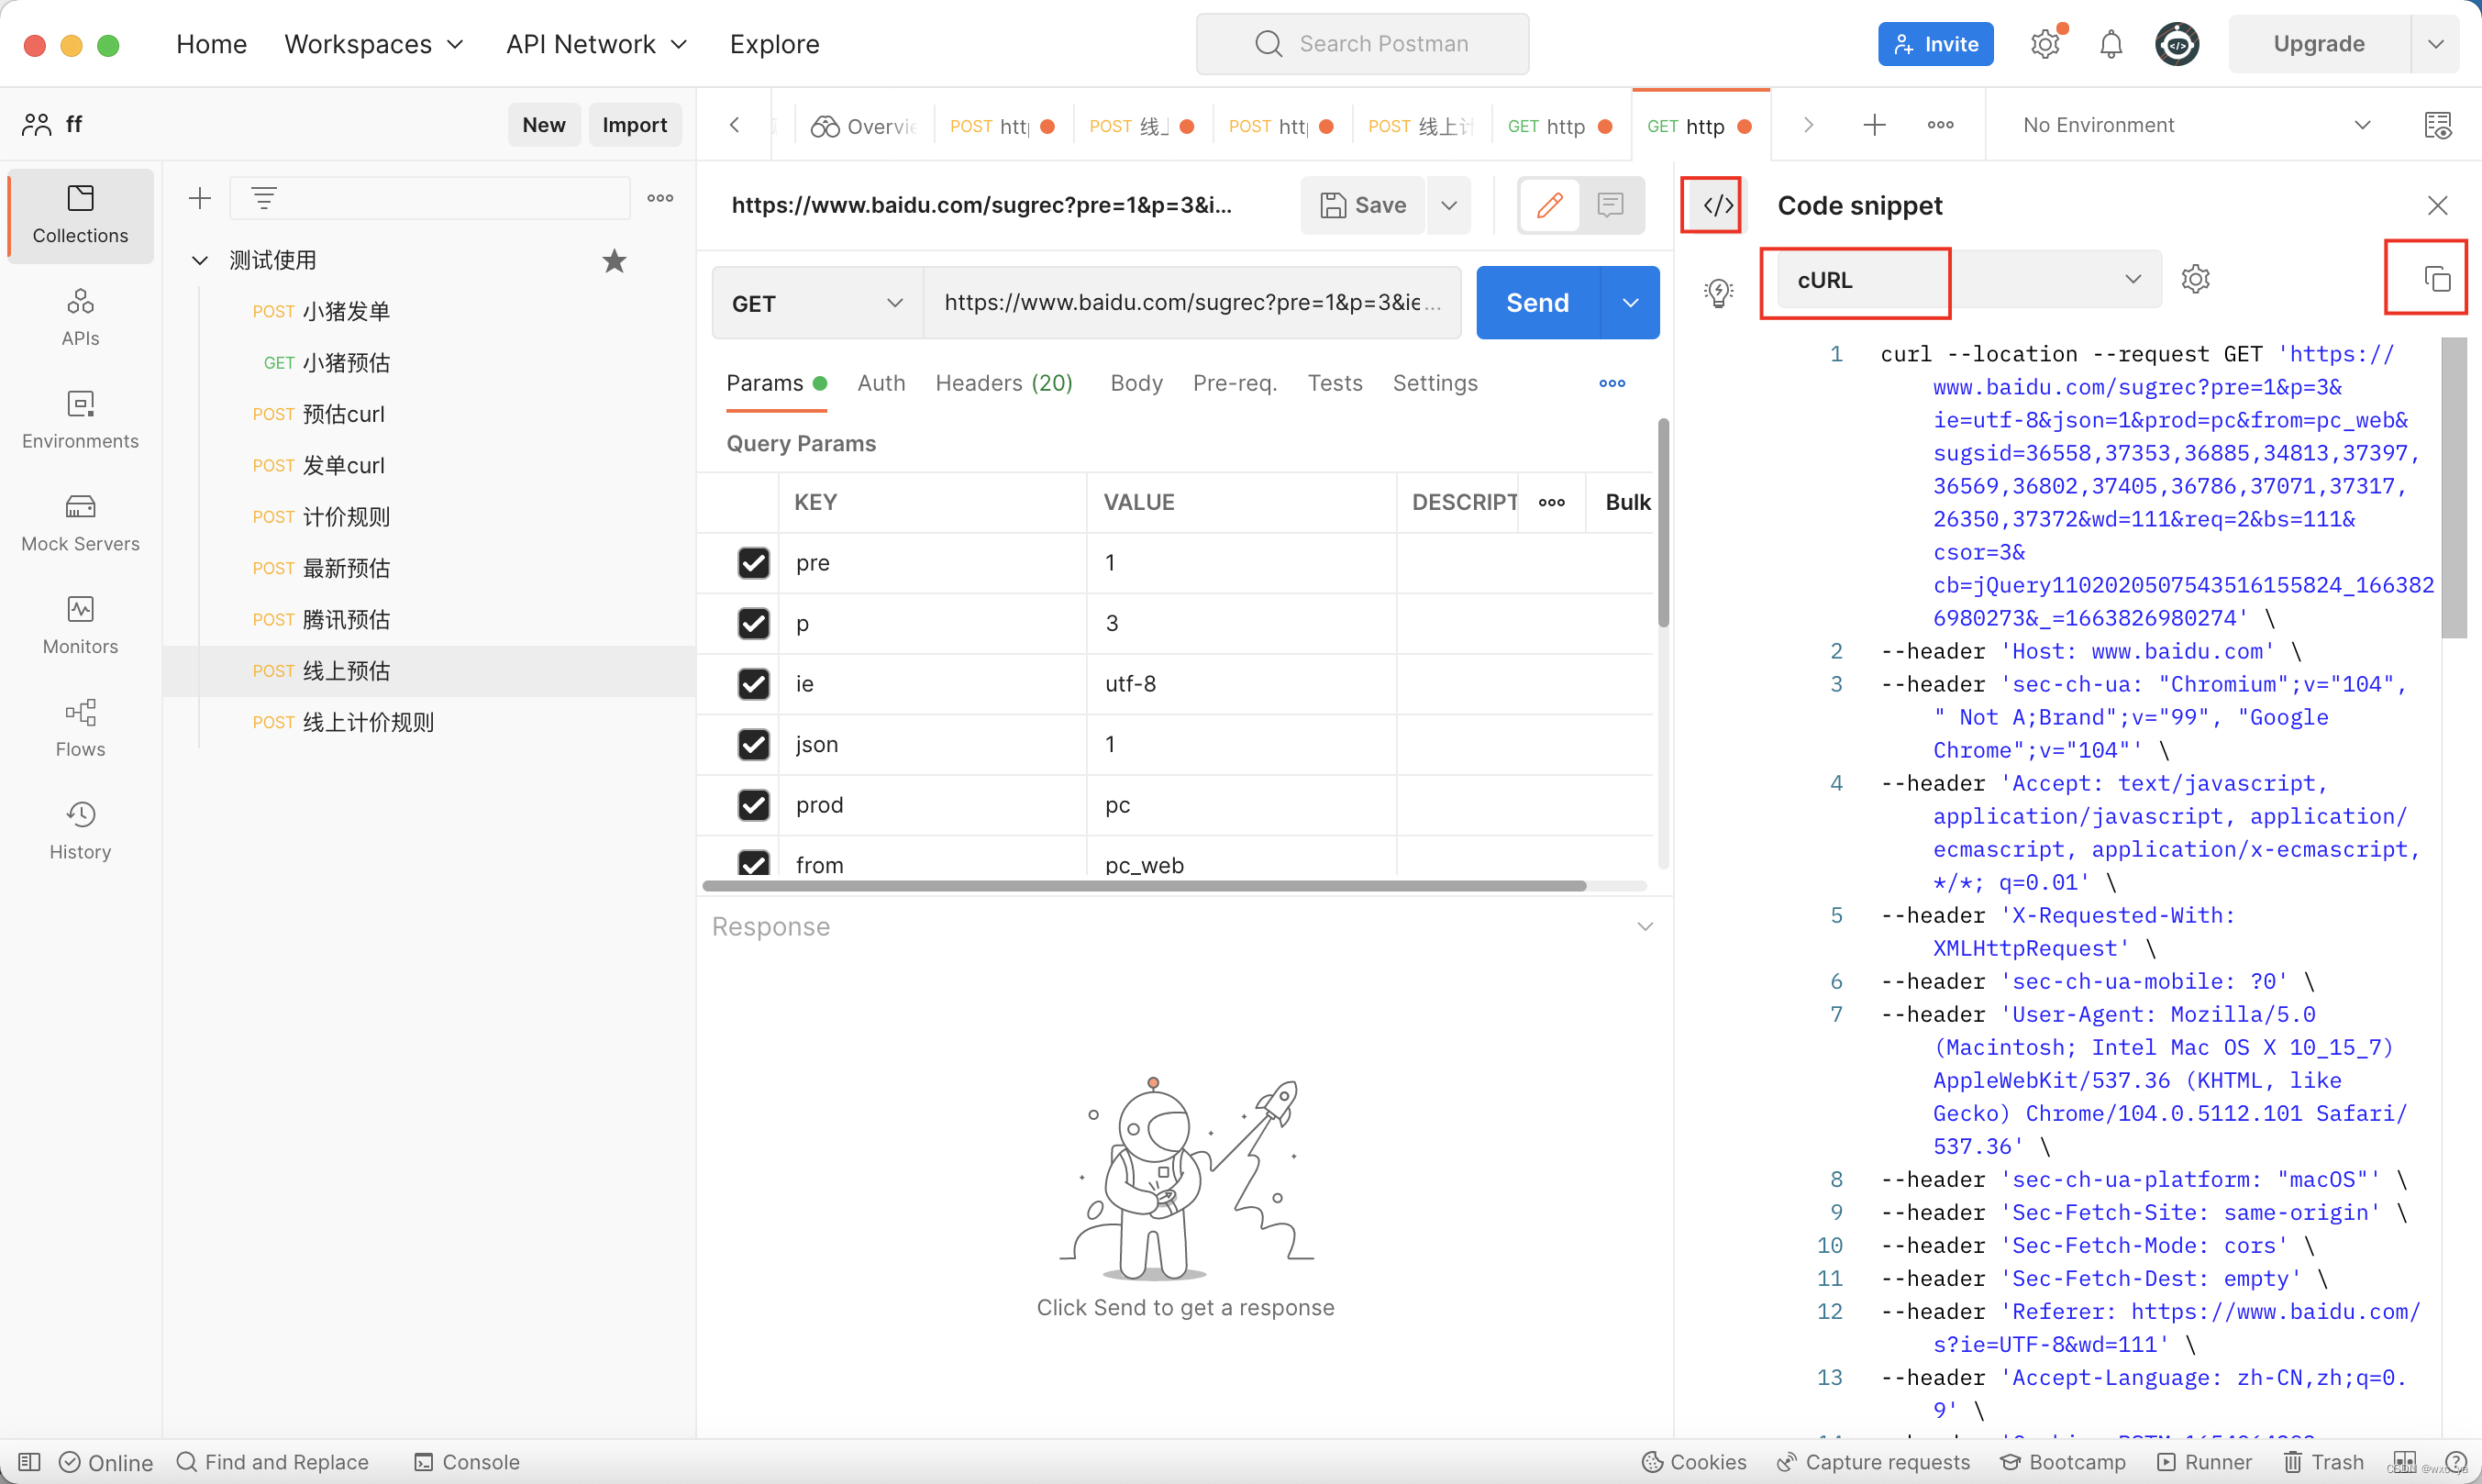Open the code snippet panel icon
Viewport: 2482px width, 1484px height.
pyautogui.click(x=1718, y=206)
